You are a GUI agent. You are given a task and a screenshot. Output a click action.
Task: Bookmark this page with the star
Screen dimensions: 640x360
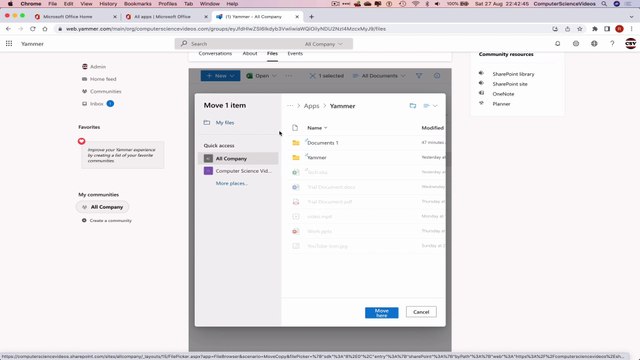tap(580, 29)
